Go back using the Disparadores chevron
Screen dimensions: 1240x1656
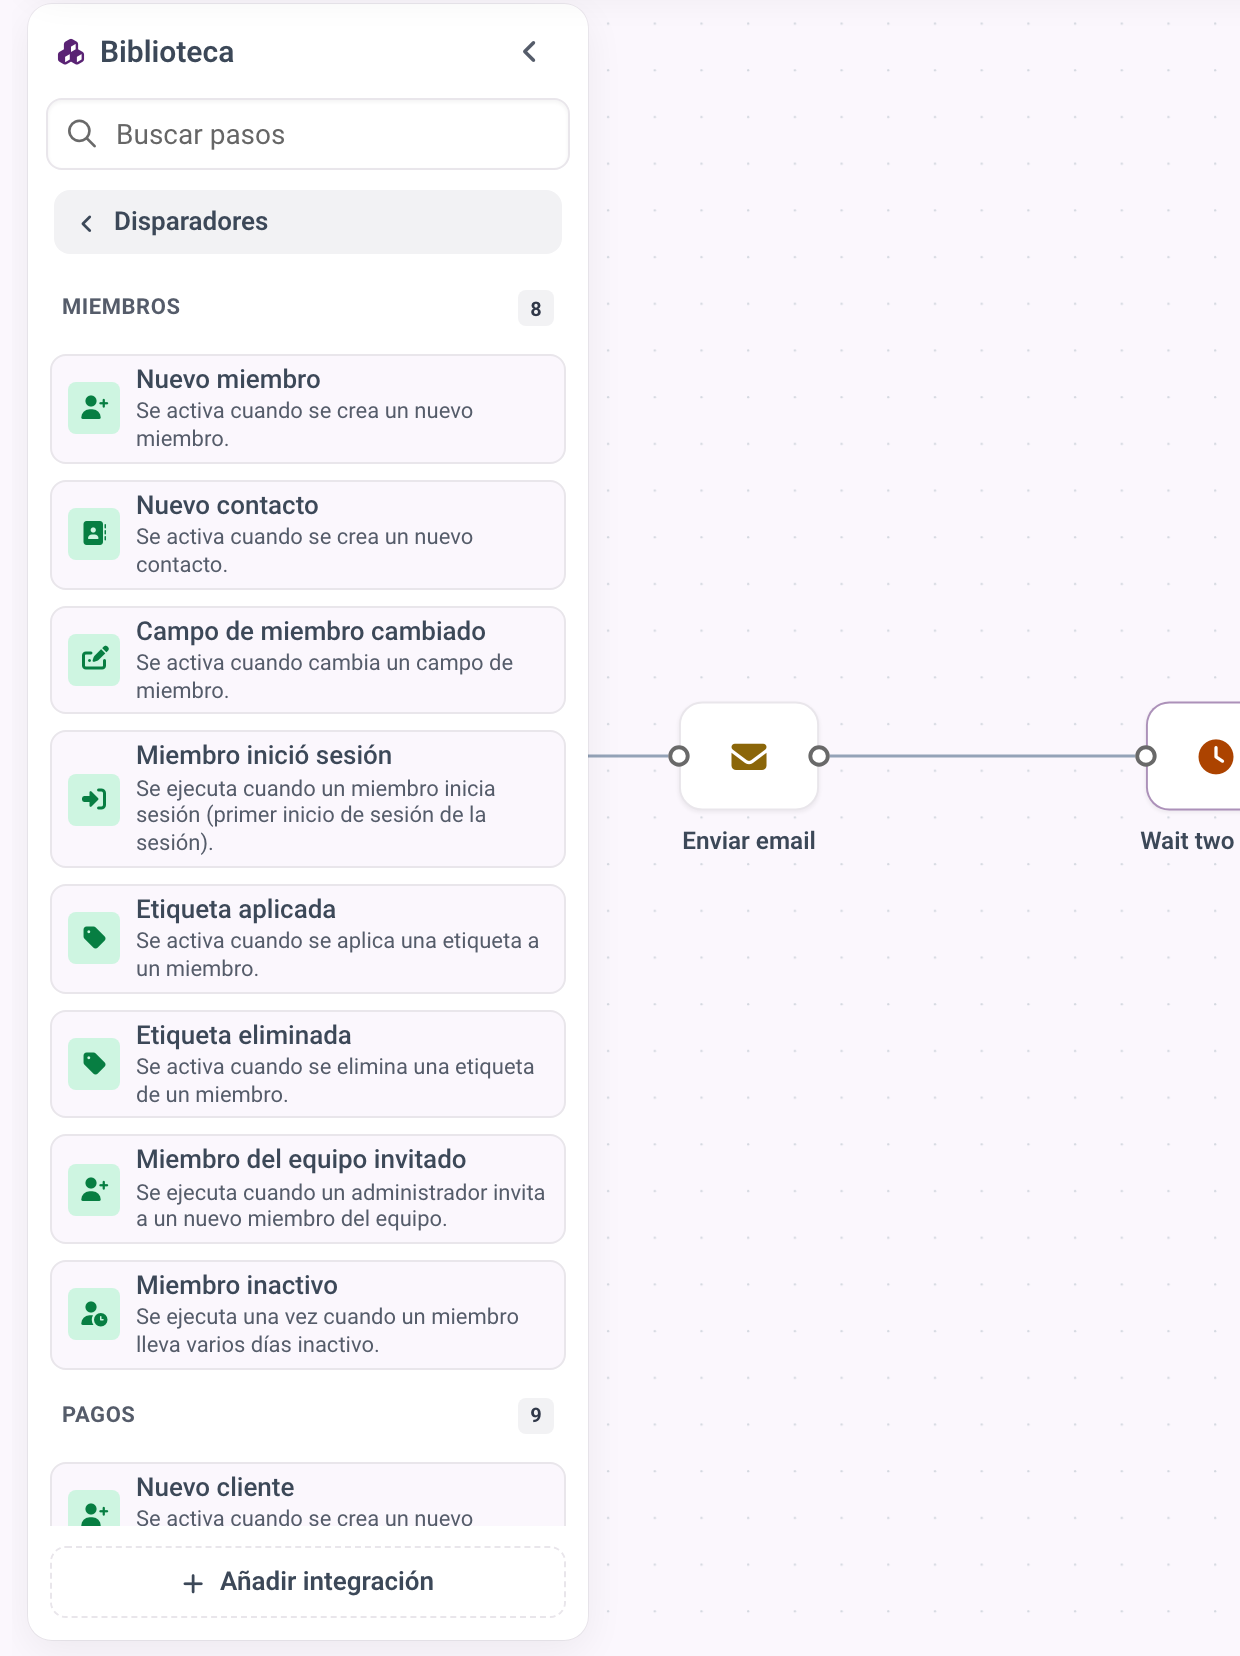[x=87, y=223]
